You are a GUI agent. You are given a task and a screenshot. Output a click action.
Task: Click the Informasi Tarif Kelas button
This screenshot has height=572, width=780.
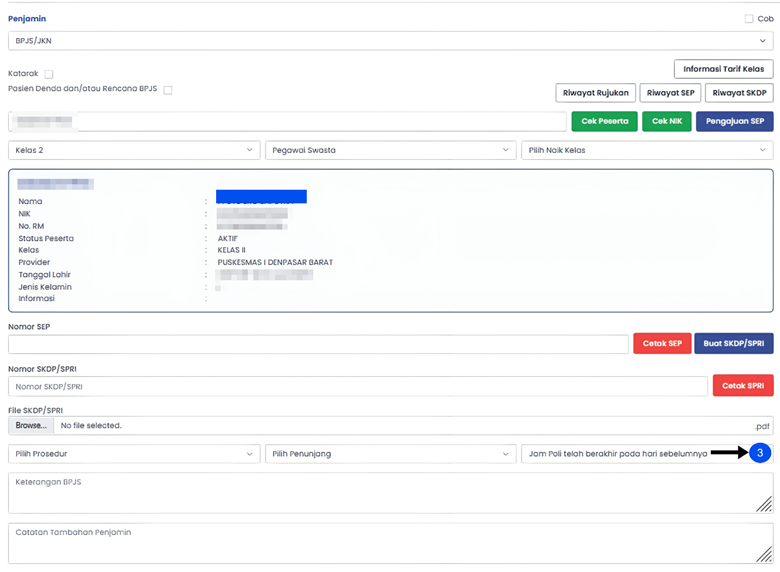[723, 69]
